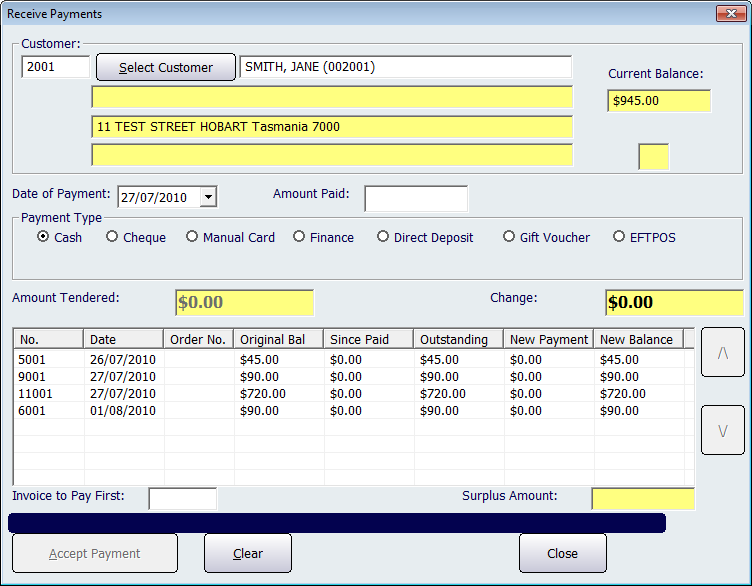Move invoice down with the V button
The height and width of the screenshot is (586, 752).
tap(723, 430)
